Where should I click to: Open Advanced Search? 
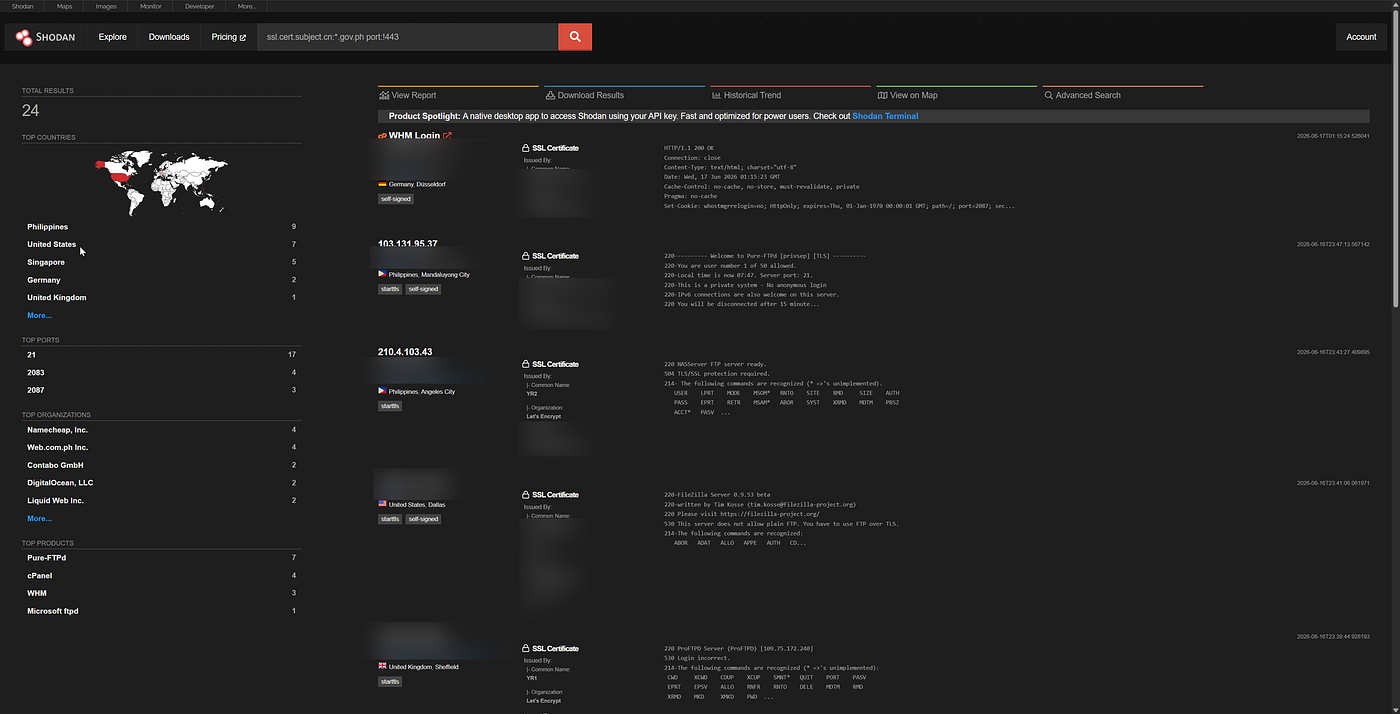pos(1082,95)
